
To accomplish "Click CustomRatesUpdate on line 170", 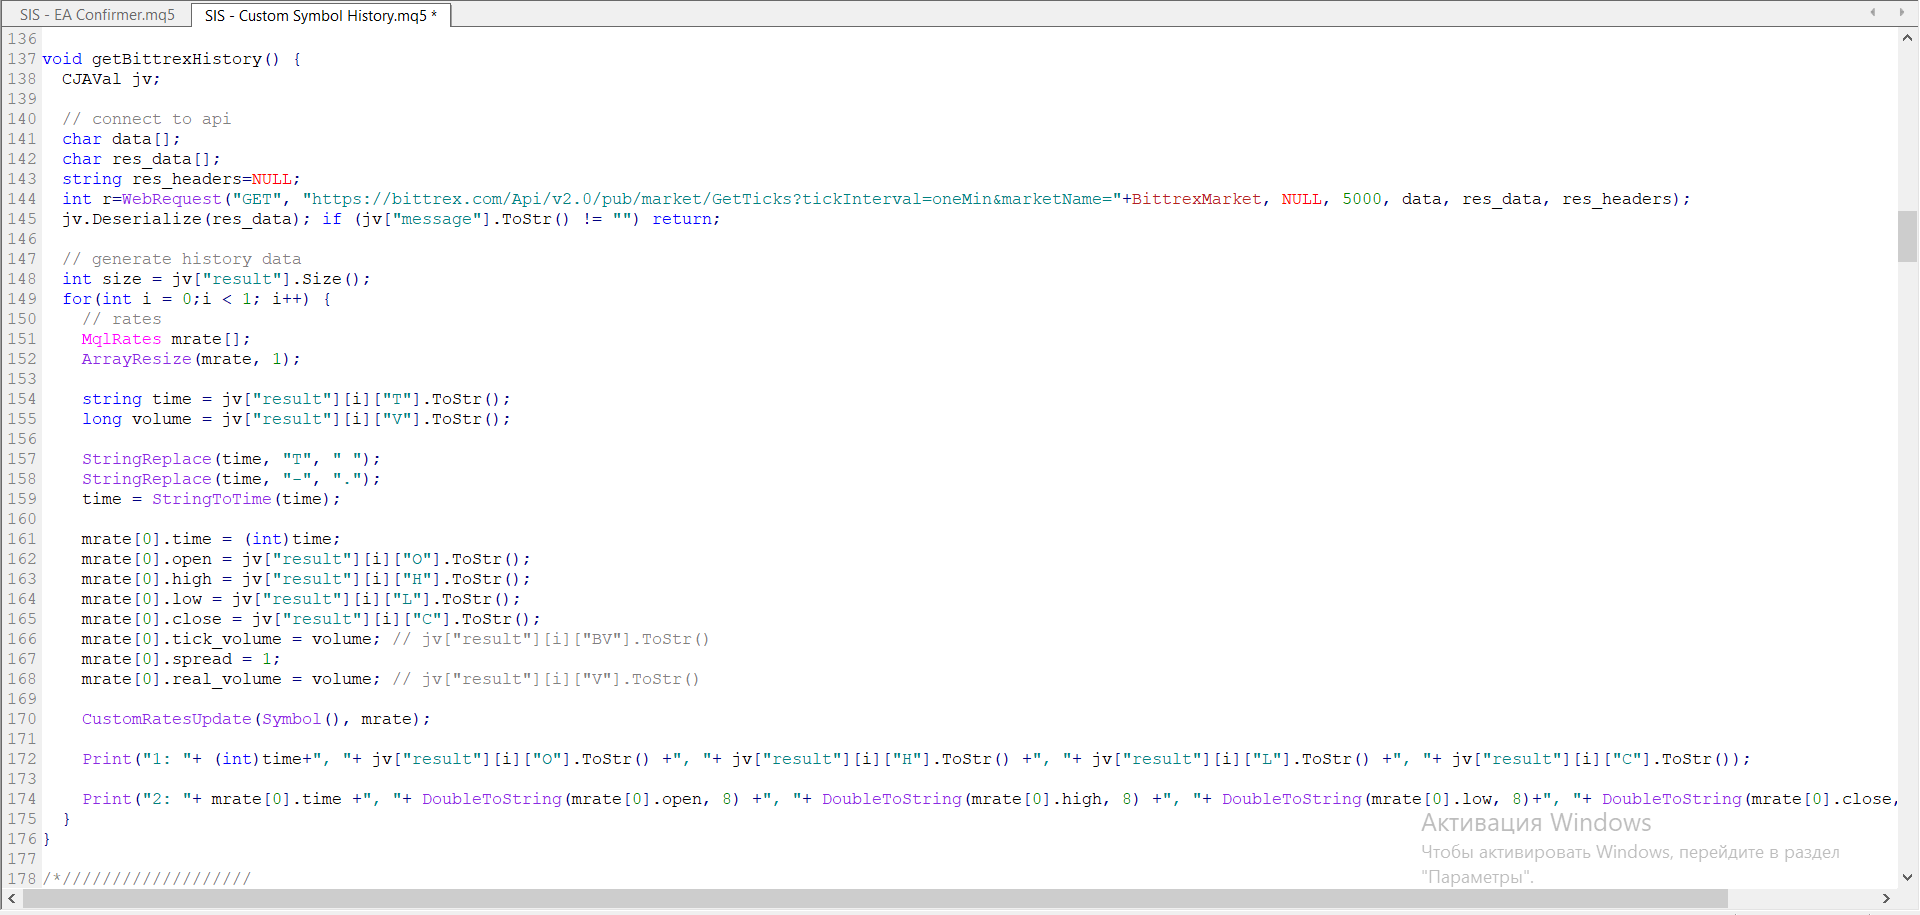I will [x=166, y=719].
